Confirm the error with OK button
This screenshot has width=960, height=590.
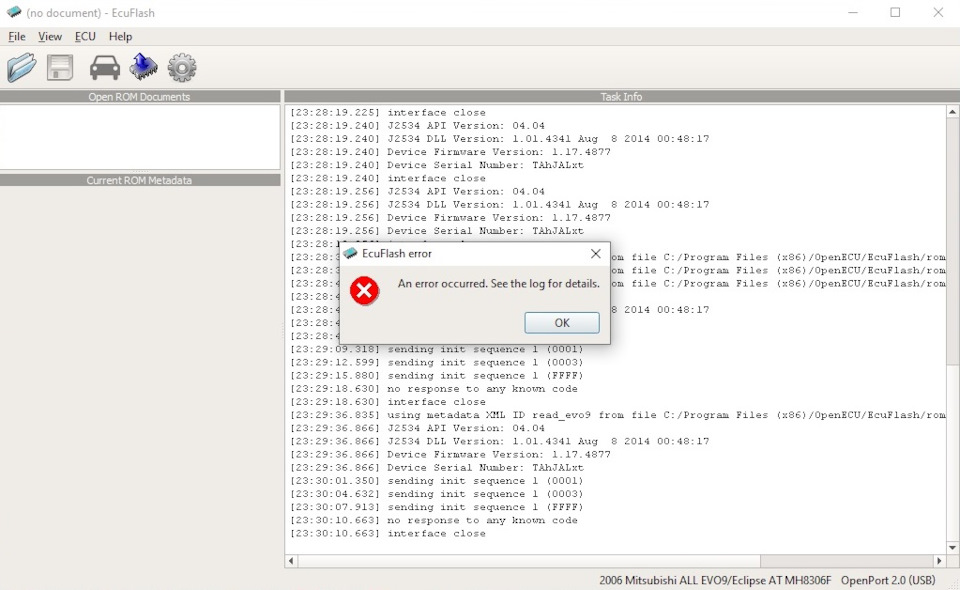[x=562, y=323]
